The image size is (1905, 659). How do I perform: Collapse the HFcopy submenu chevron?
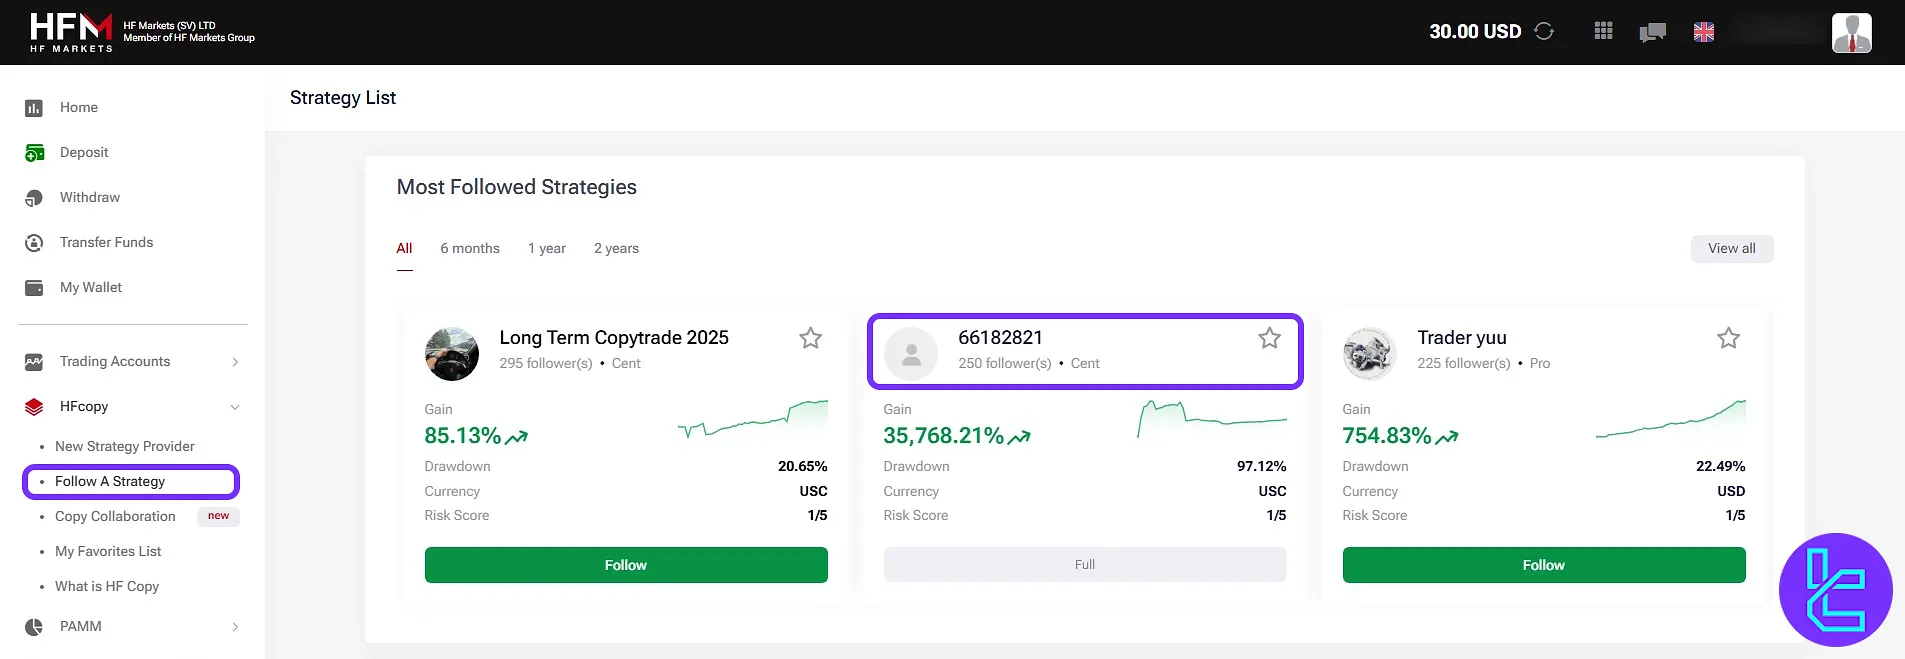(235, 407)
